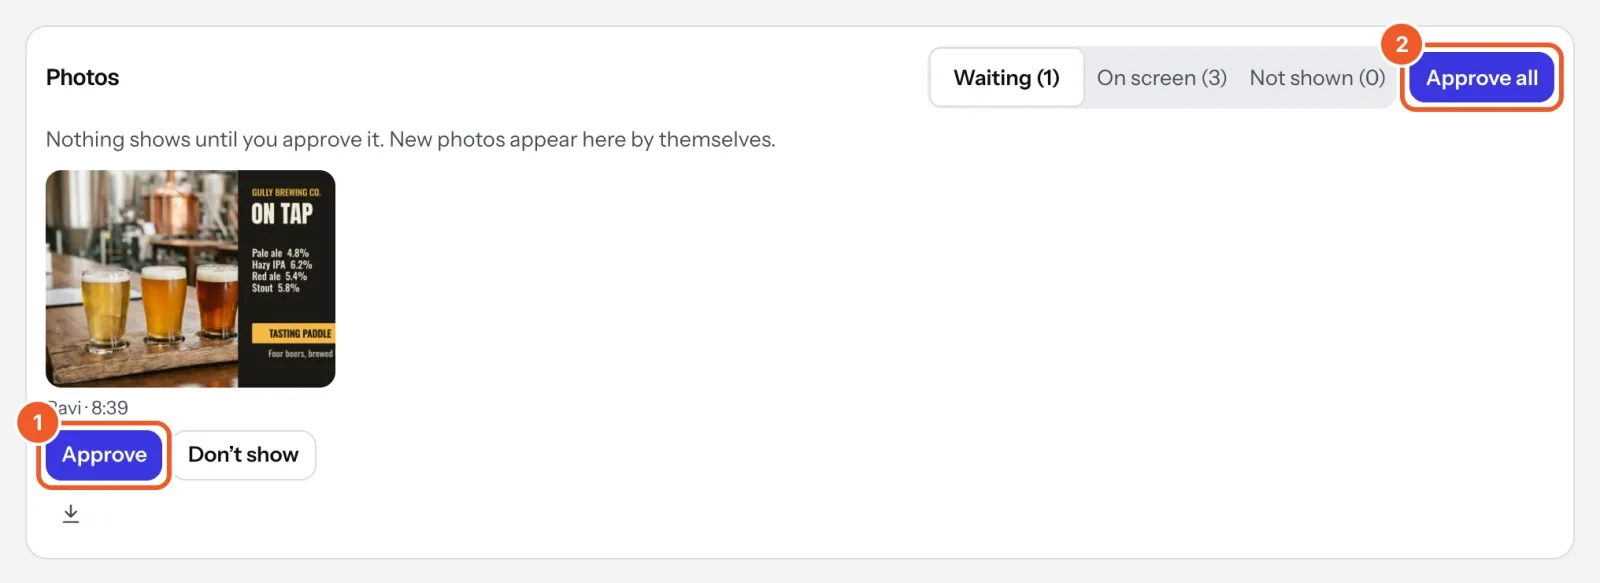The height and width of the screenshot is (583, 1600).
Task: Click the orange step 2 badge
Action: pyautogui.click(x=1401, y=44)
